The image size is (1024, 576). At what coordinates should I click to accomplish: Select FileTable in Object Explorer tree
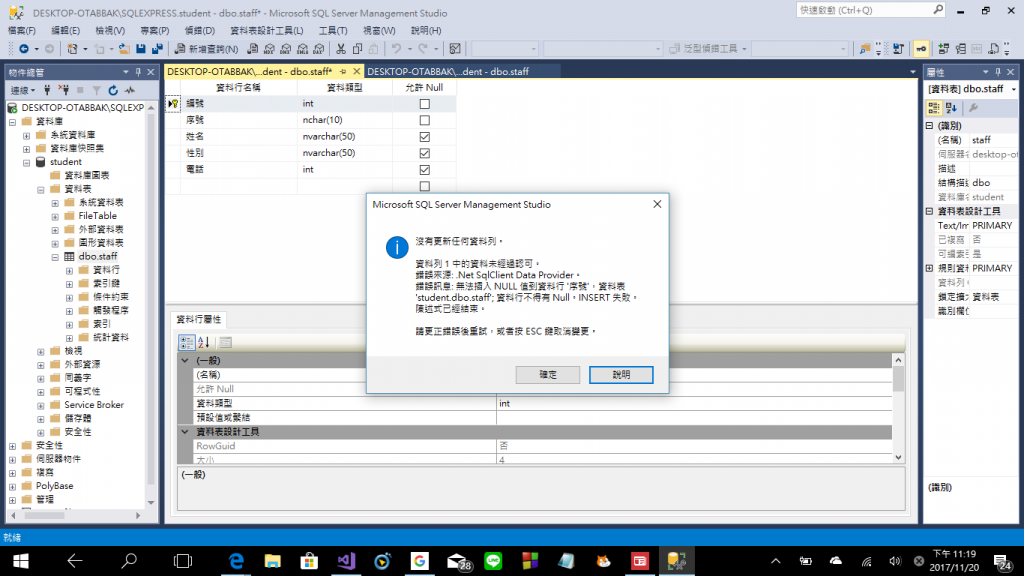[x=97, y=216]
